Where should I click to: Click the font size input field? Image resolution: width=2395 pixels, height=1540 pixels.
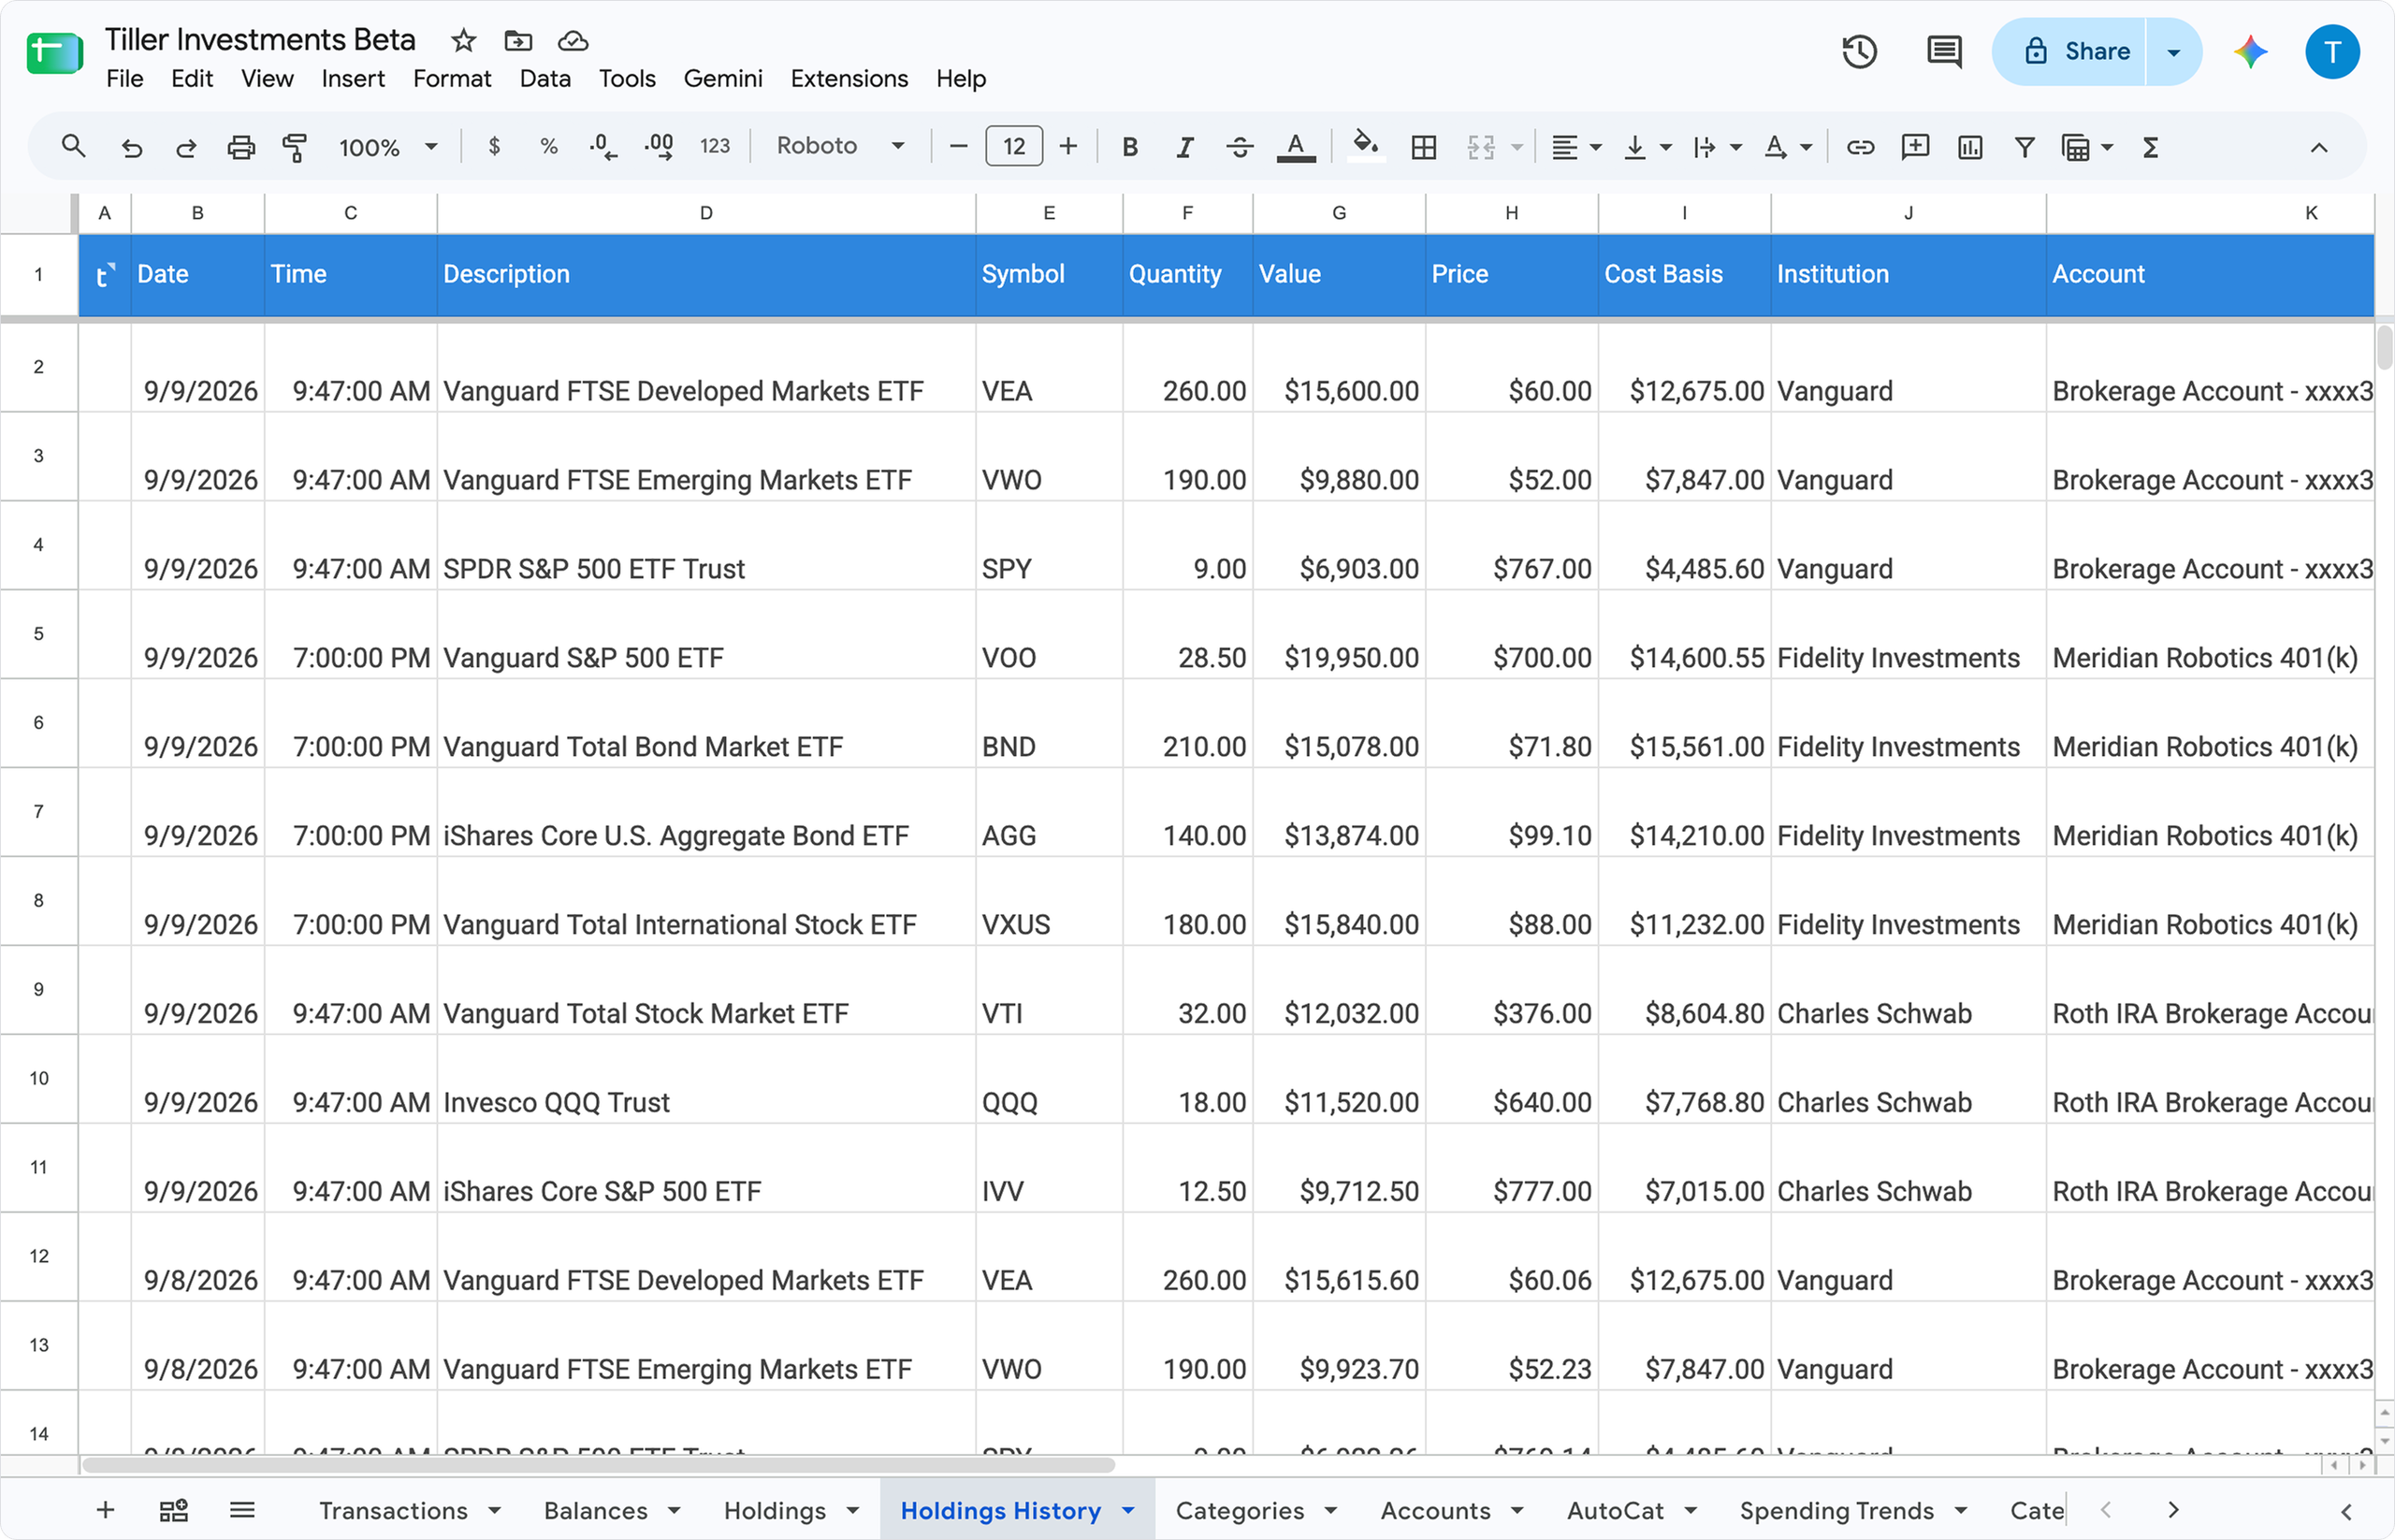coord(1014,146)
